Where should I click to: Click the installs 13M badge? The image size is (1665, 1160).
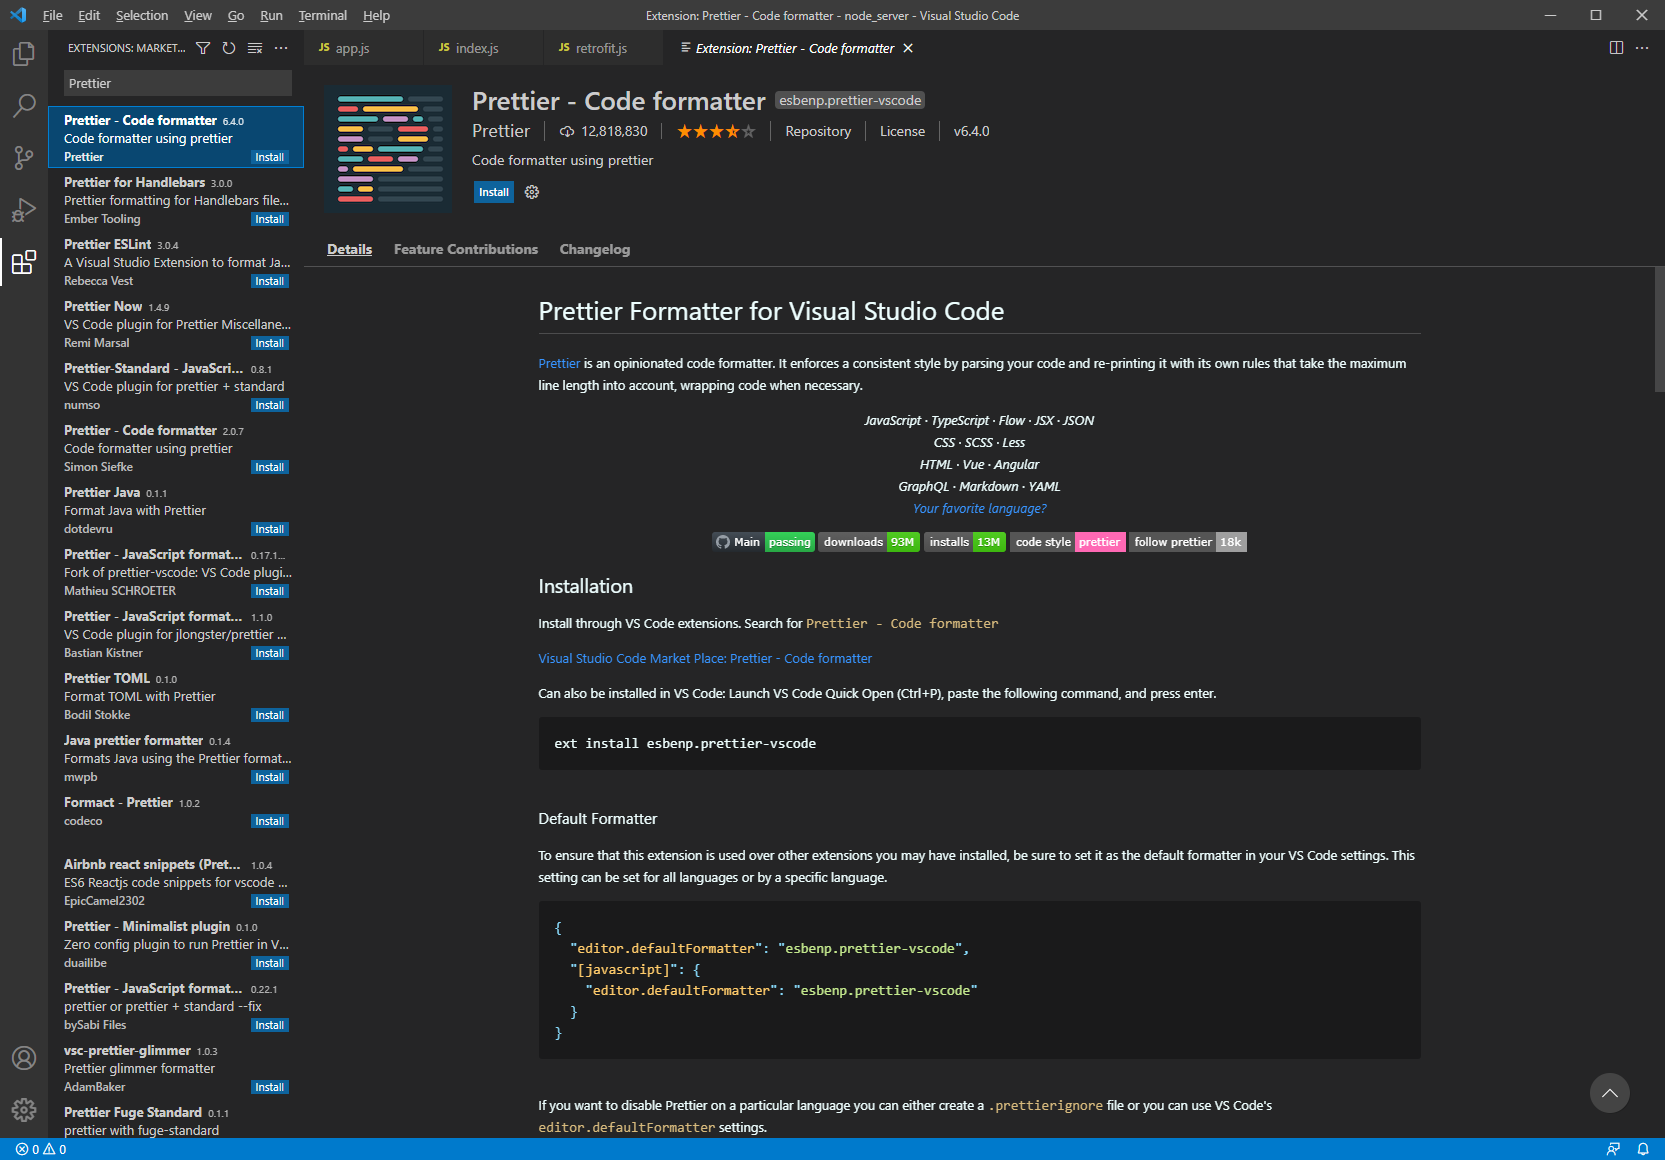965,542
